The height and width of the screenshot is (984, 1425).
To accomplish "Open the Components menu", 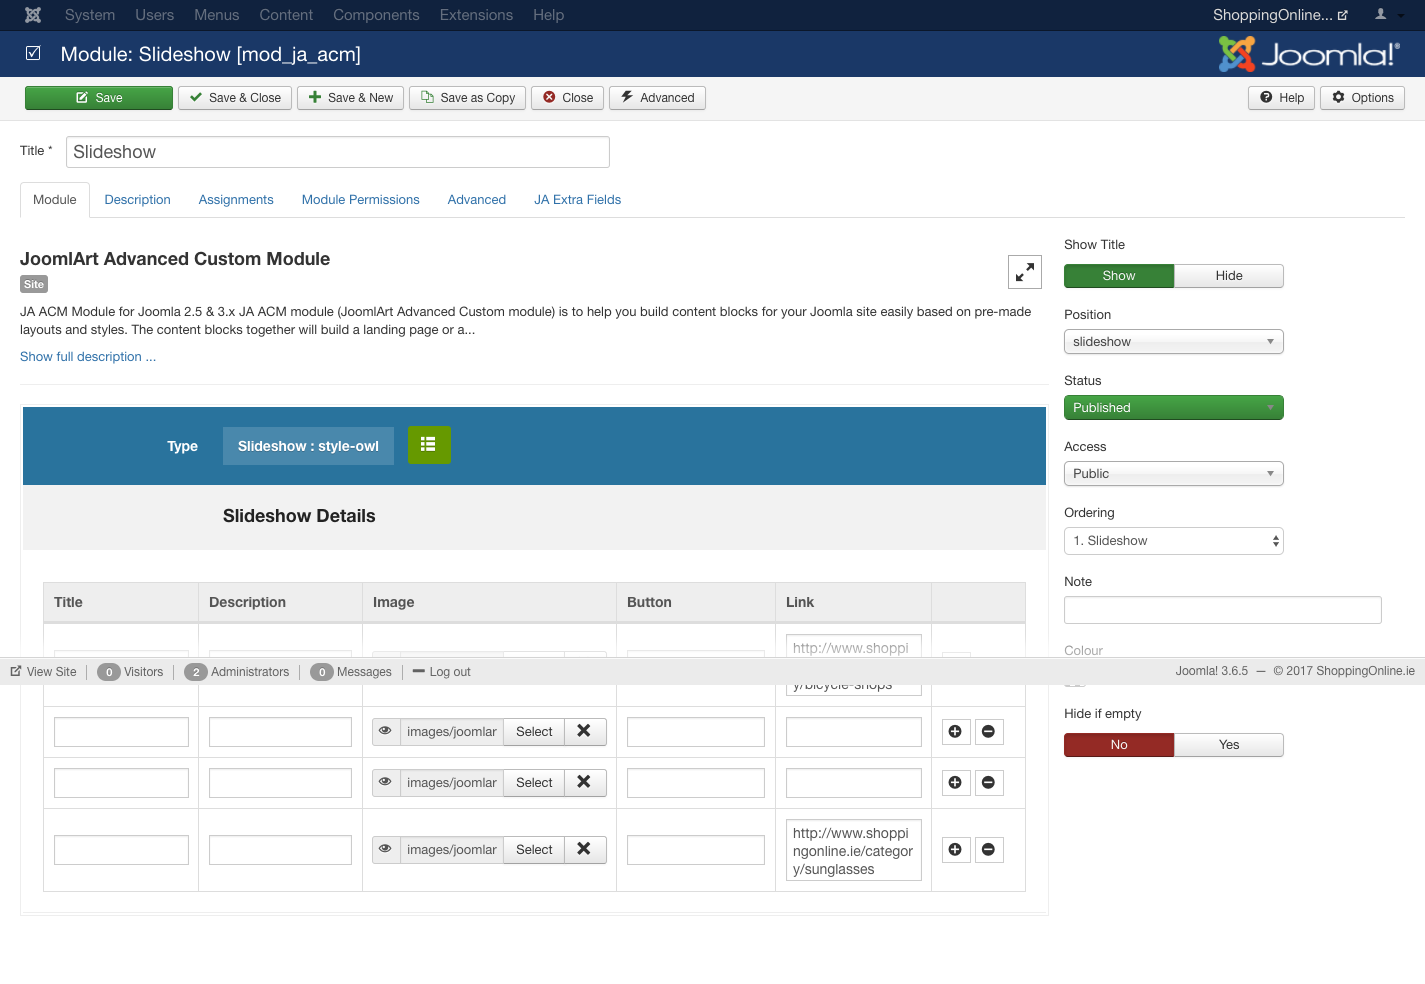I will (x=376, y=15).
